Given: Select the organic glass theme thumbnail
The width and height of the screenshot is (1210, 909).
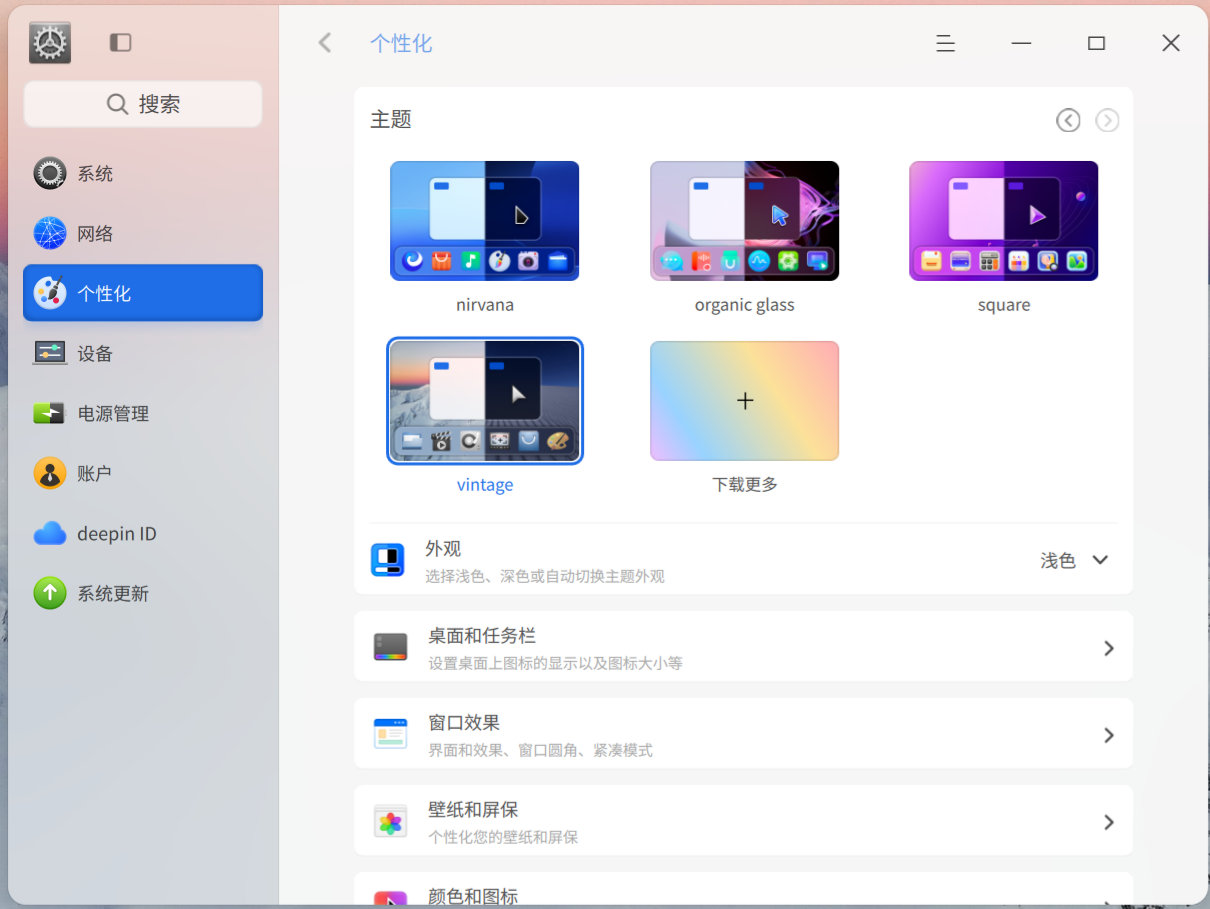Looking at the screenshot, I should pyautogui.click(x=744, y=221).
